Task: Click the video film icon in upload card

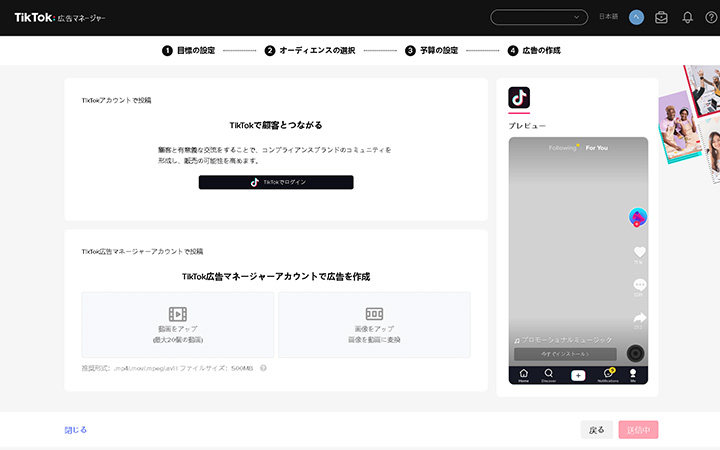Action: (x=178, y=314)
